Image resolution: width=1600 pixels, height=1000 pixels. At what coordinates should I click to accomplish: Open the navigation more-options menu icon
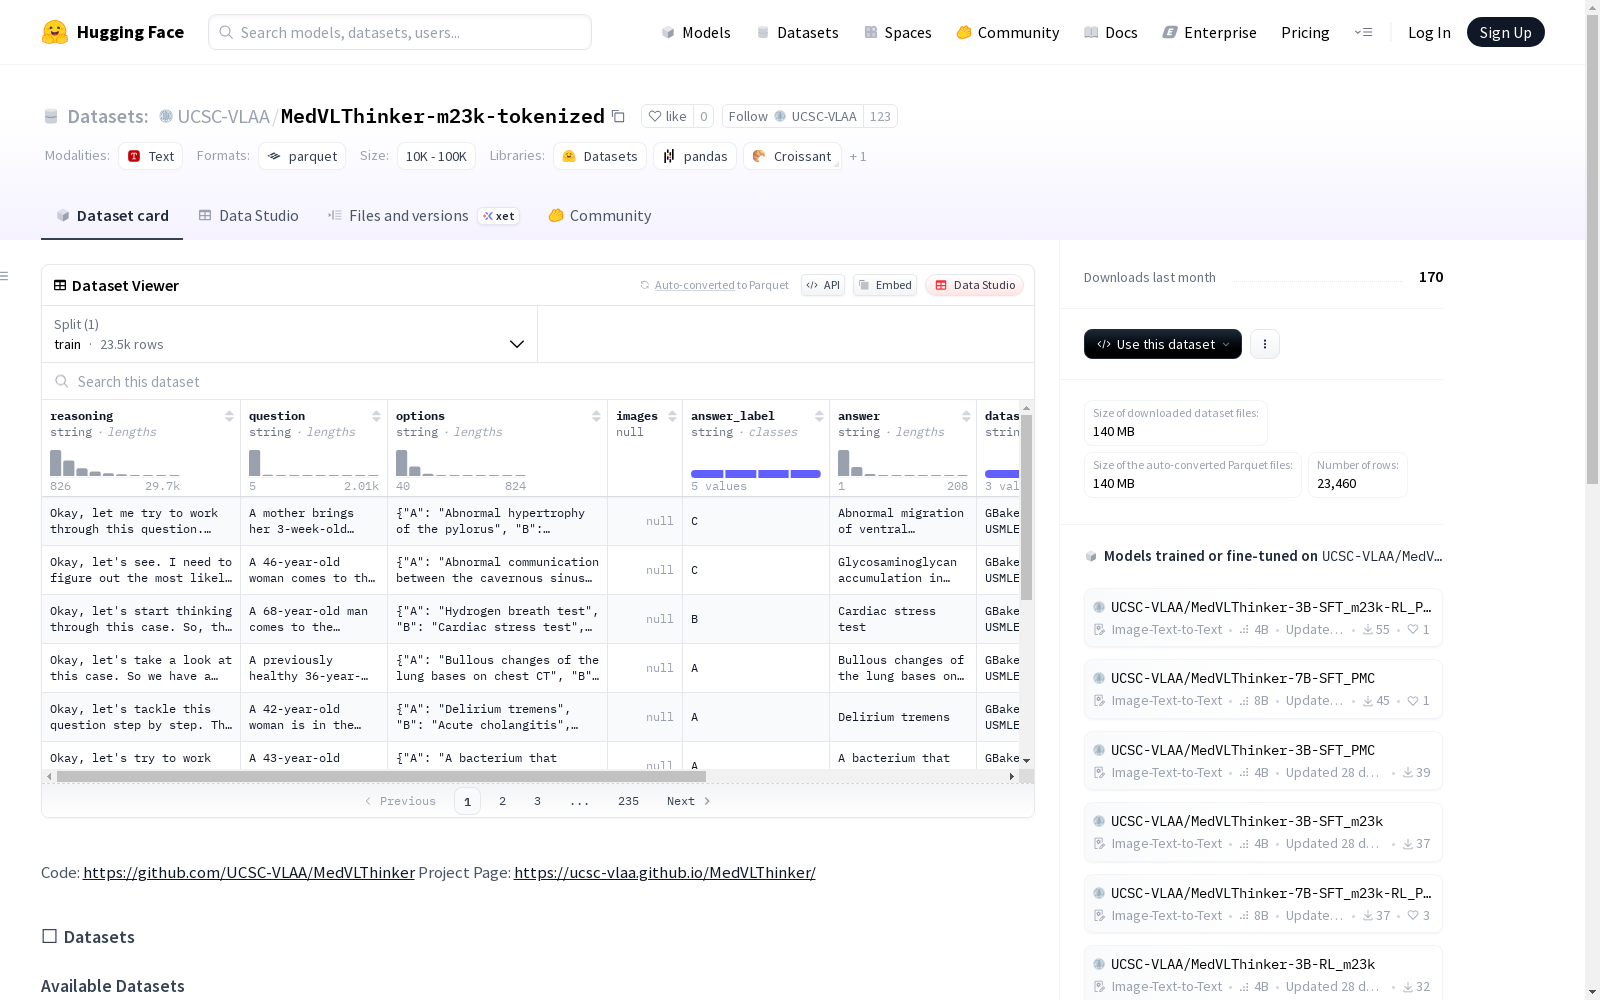1363,32
